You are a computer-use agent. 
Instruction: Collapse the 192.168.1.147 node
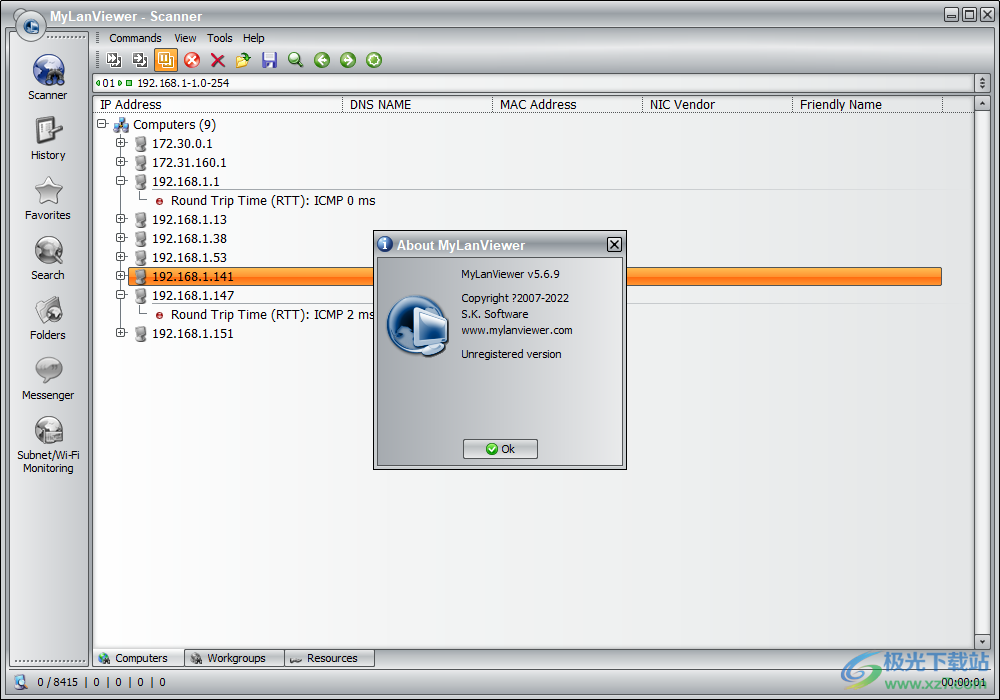pyautogui.click(x=121, y=295)
